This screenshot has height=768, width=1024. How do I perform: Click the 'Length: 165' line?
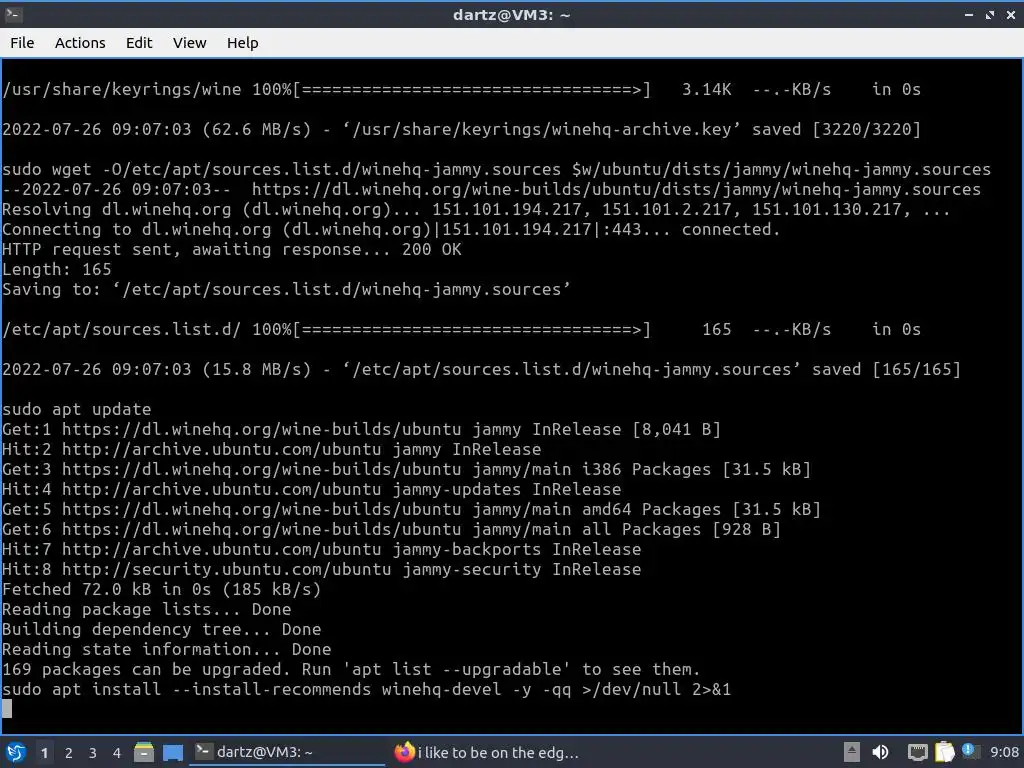(57, 270)
